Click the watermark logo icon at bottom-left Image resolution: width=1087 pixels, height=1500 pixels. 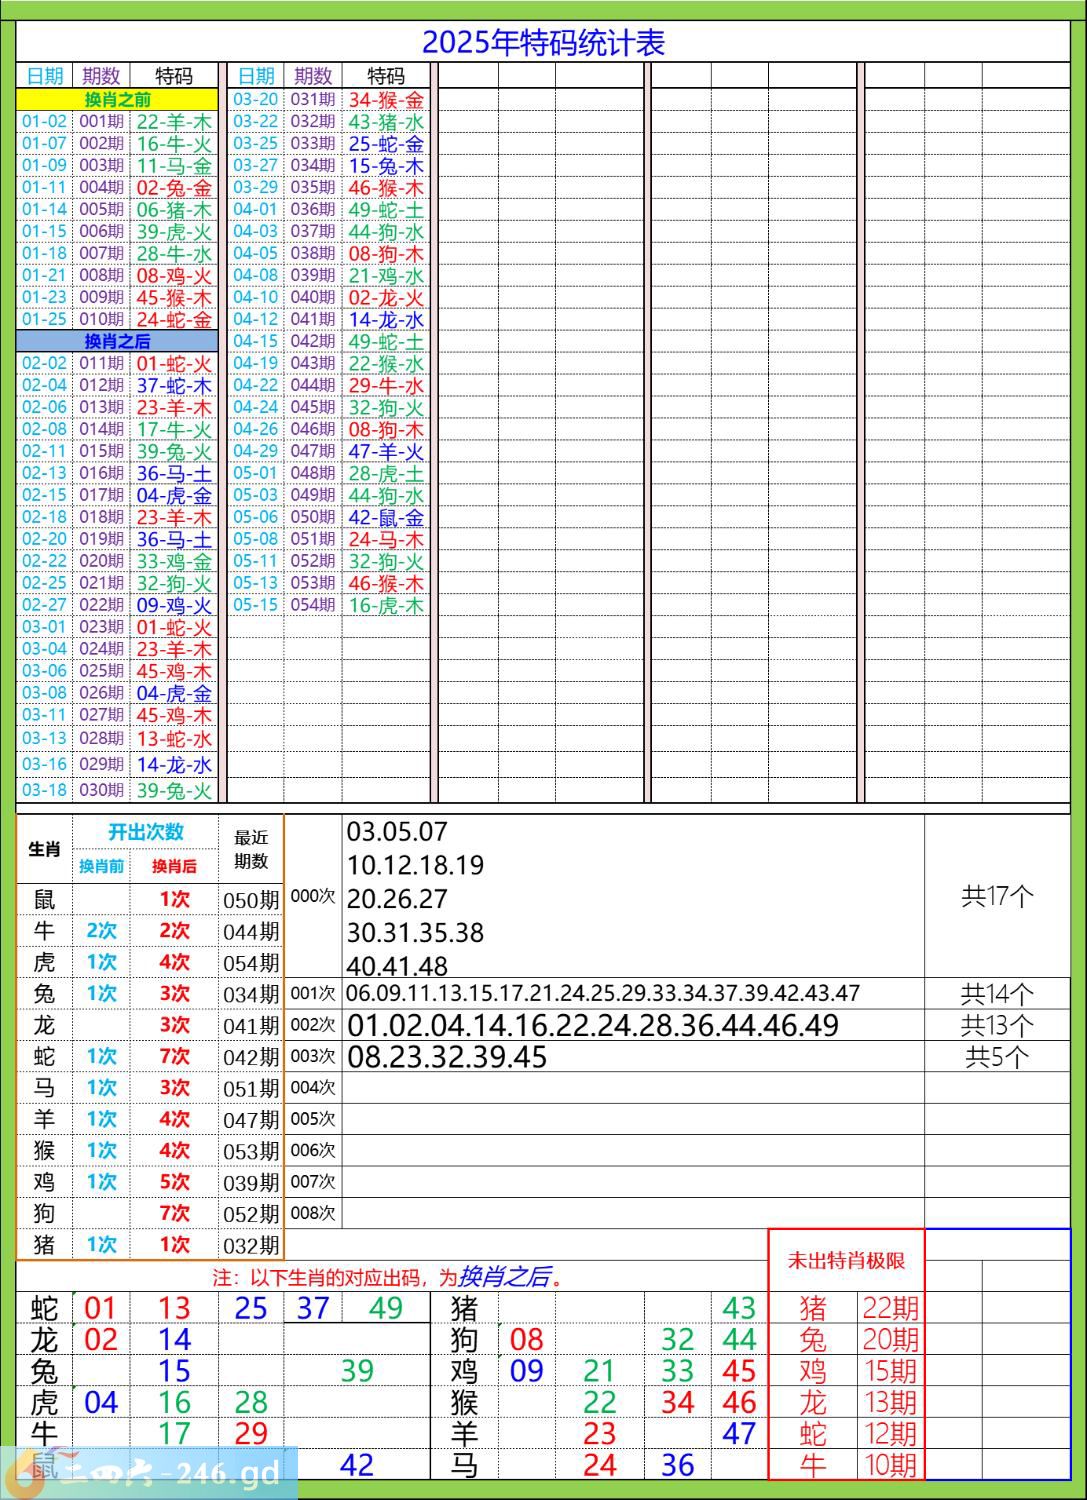[22, 1475]
